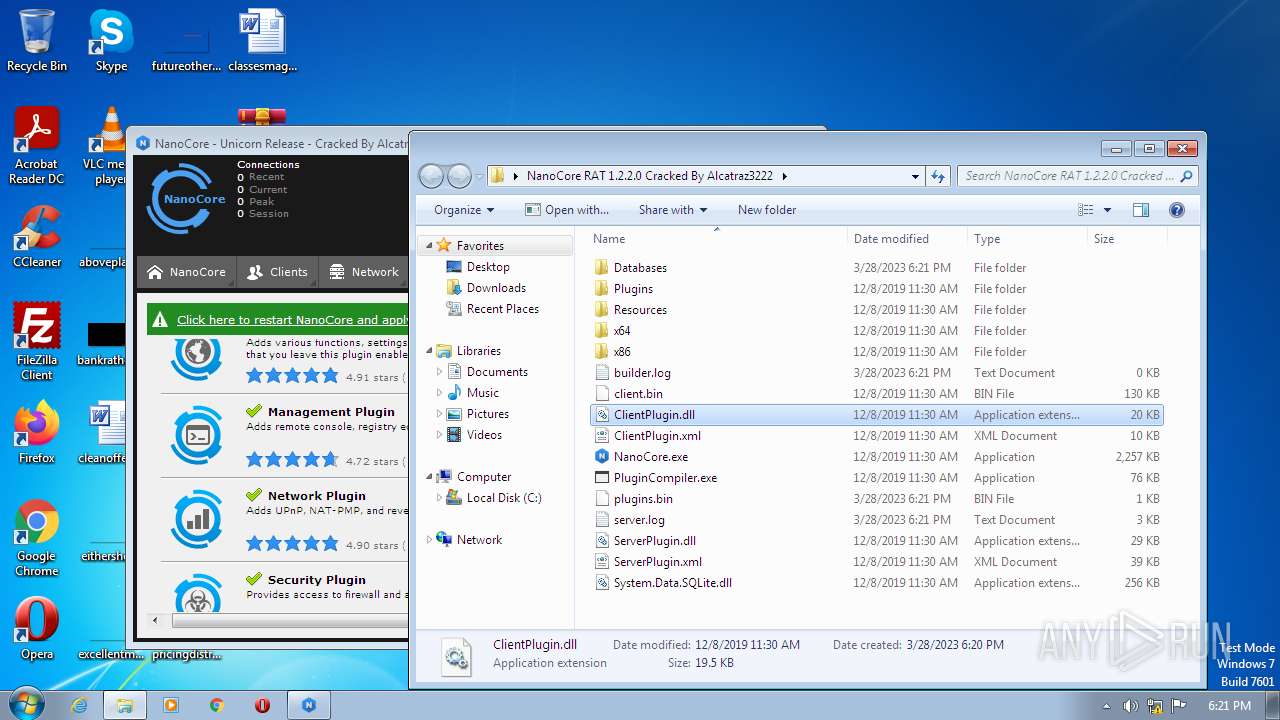Select the System.Data.SQLite.dll file
Image resolution: width=1280 pixels, height=720 pixels.
tap(672, 583)
